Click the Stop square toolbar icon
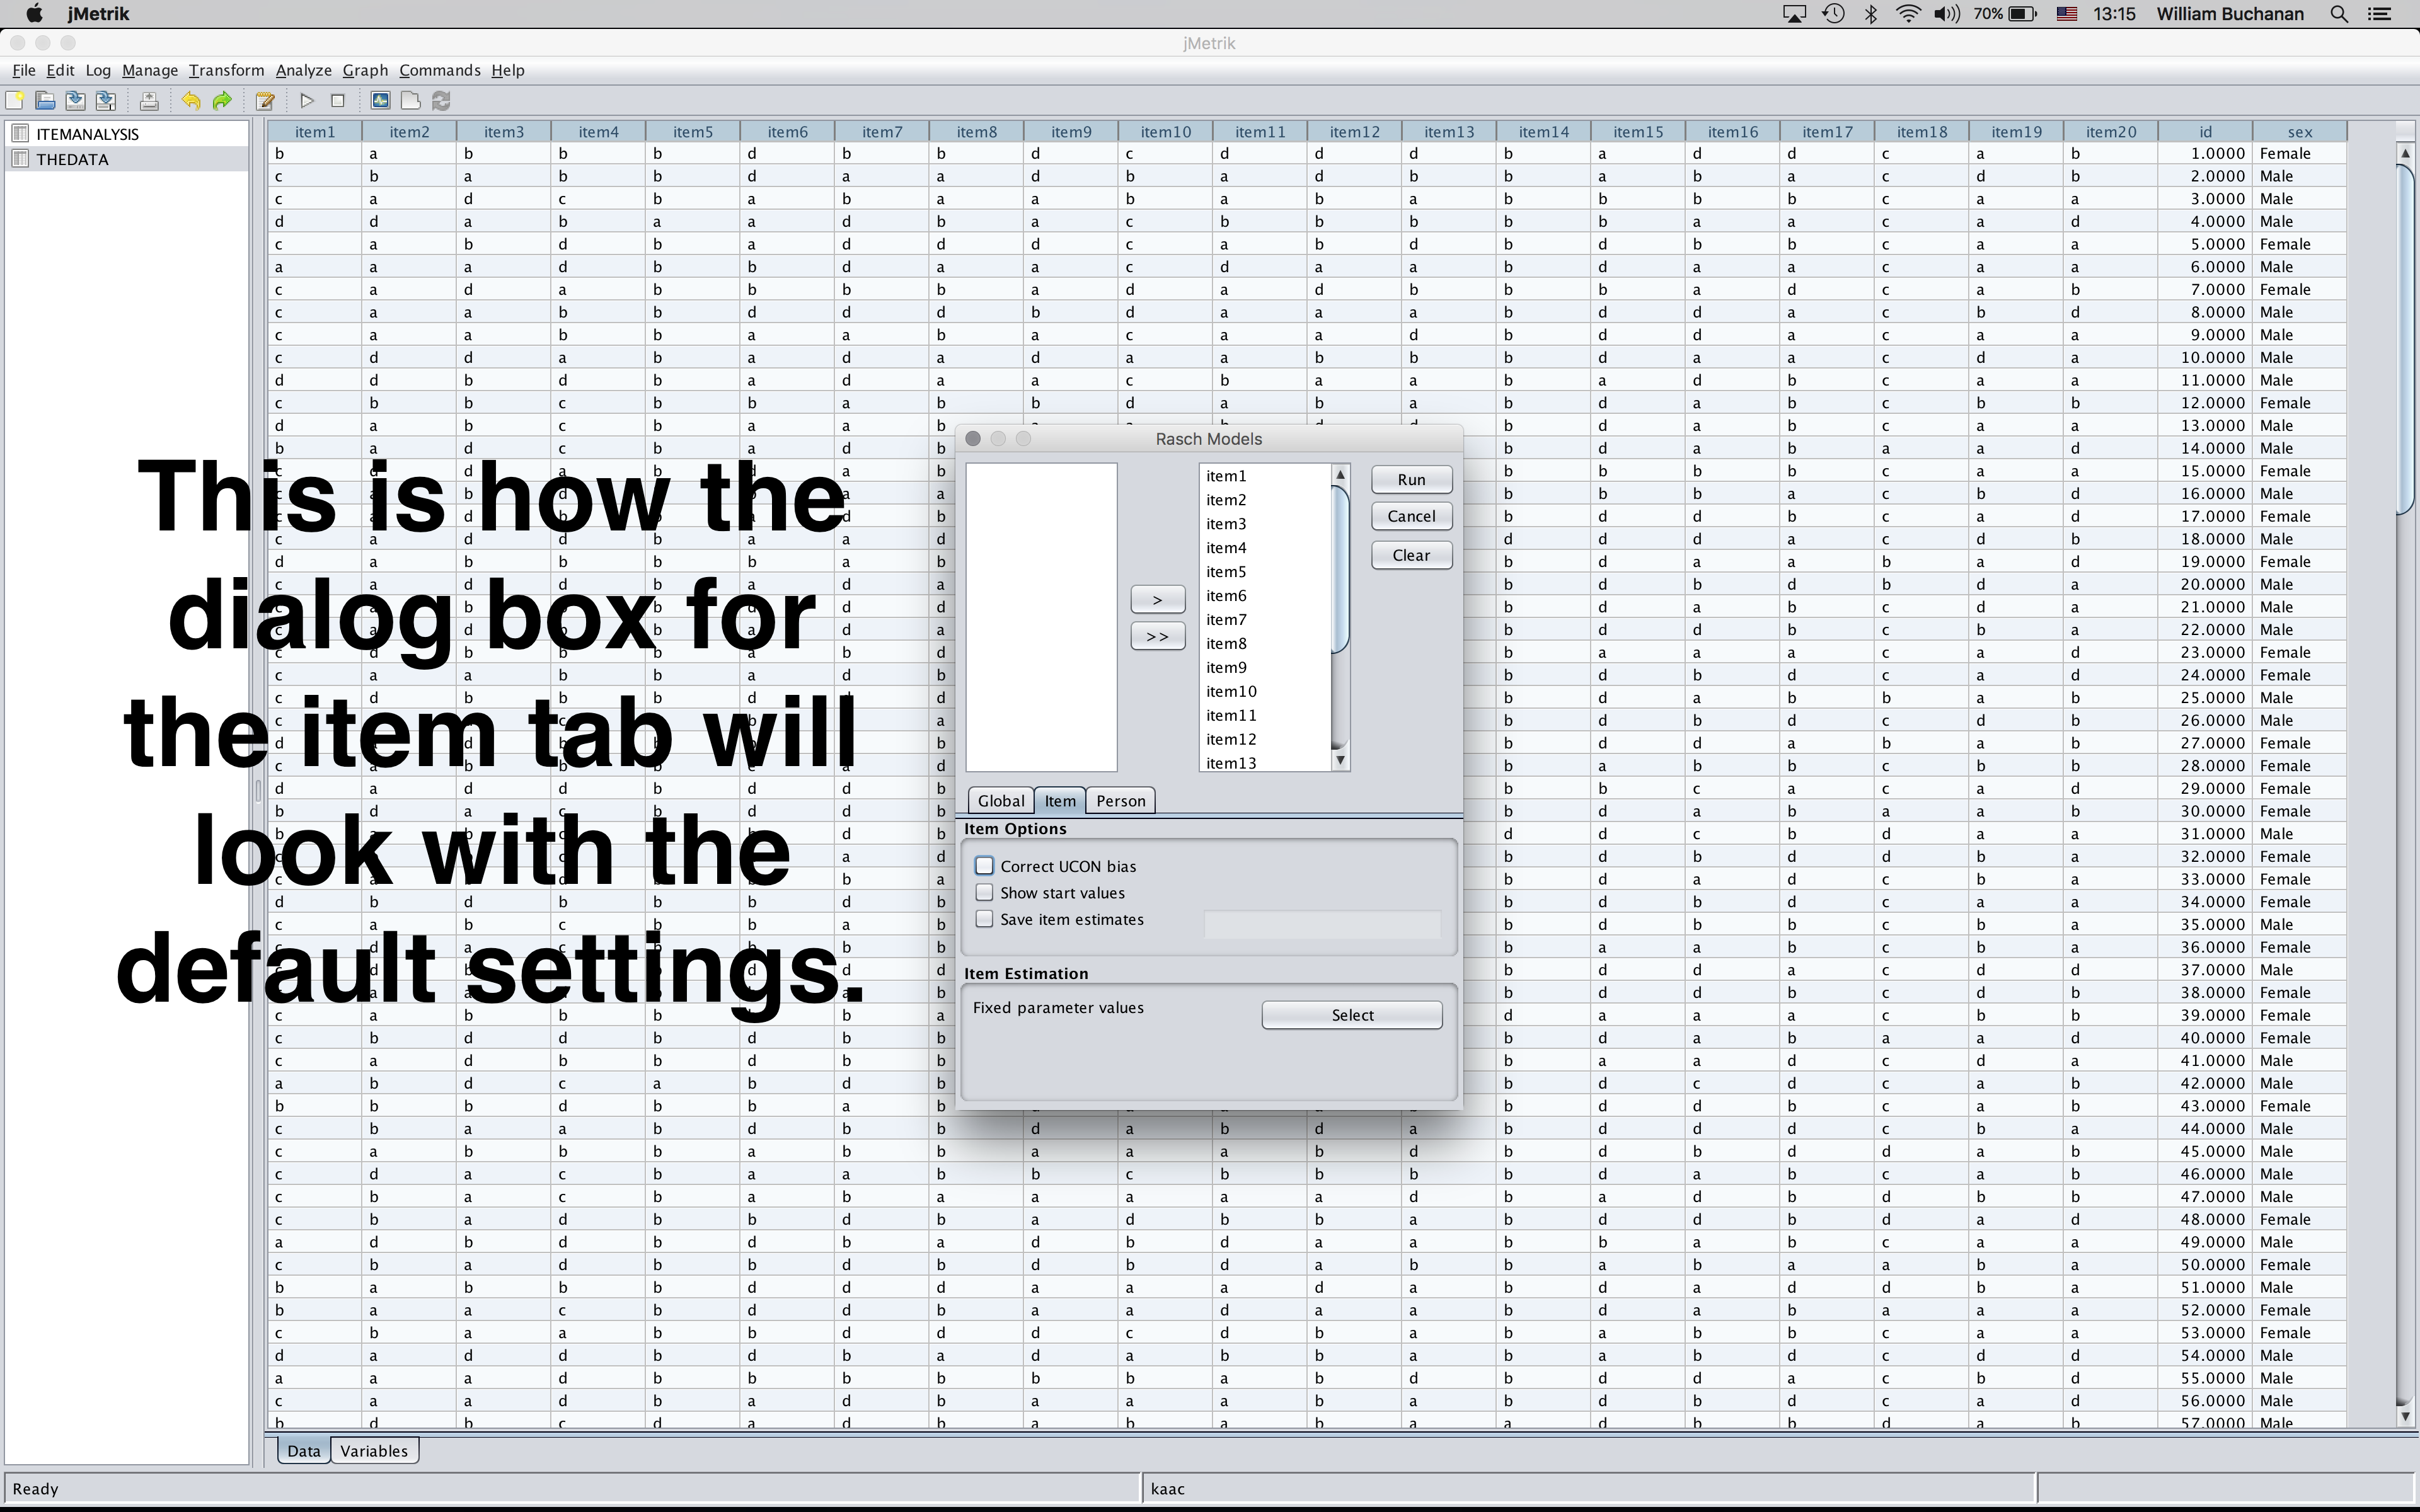This screenshot has width=2420, height=1512. pyautogui.click(x=338, y=101)
